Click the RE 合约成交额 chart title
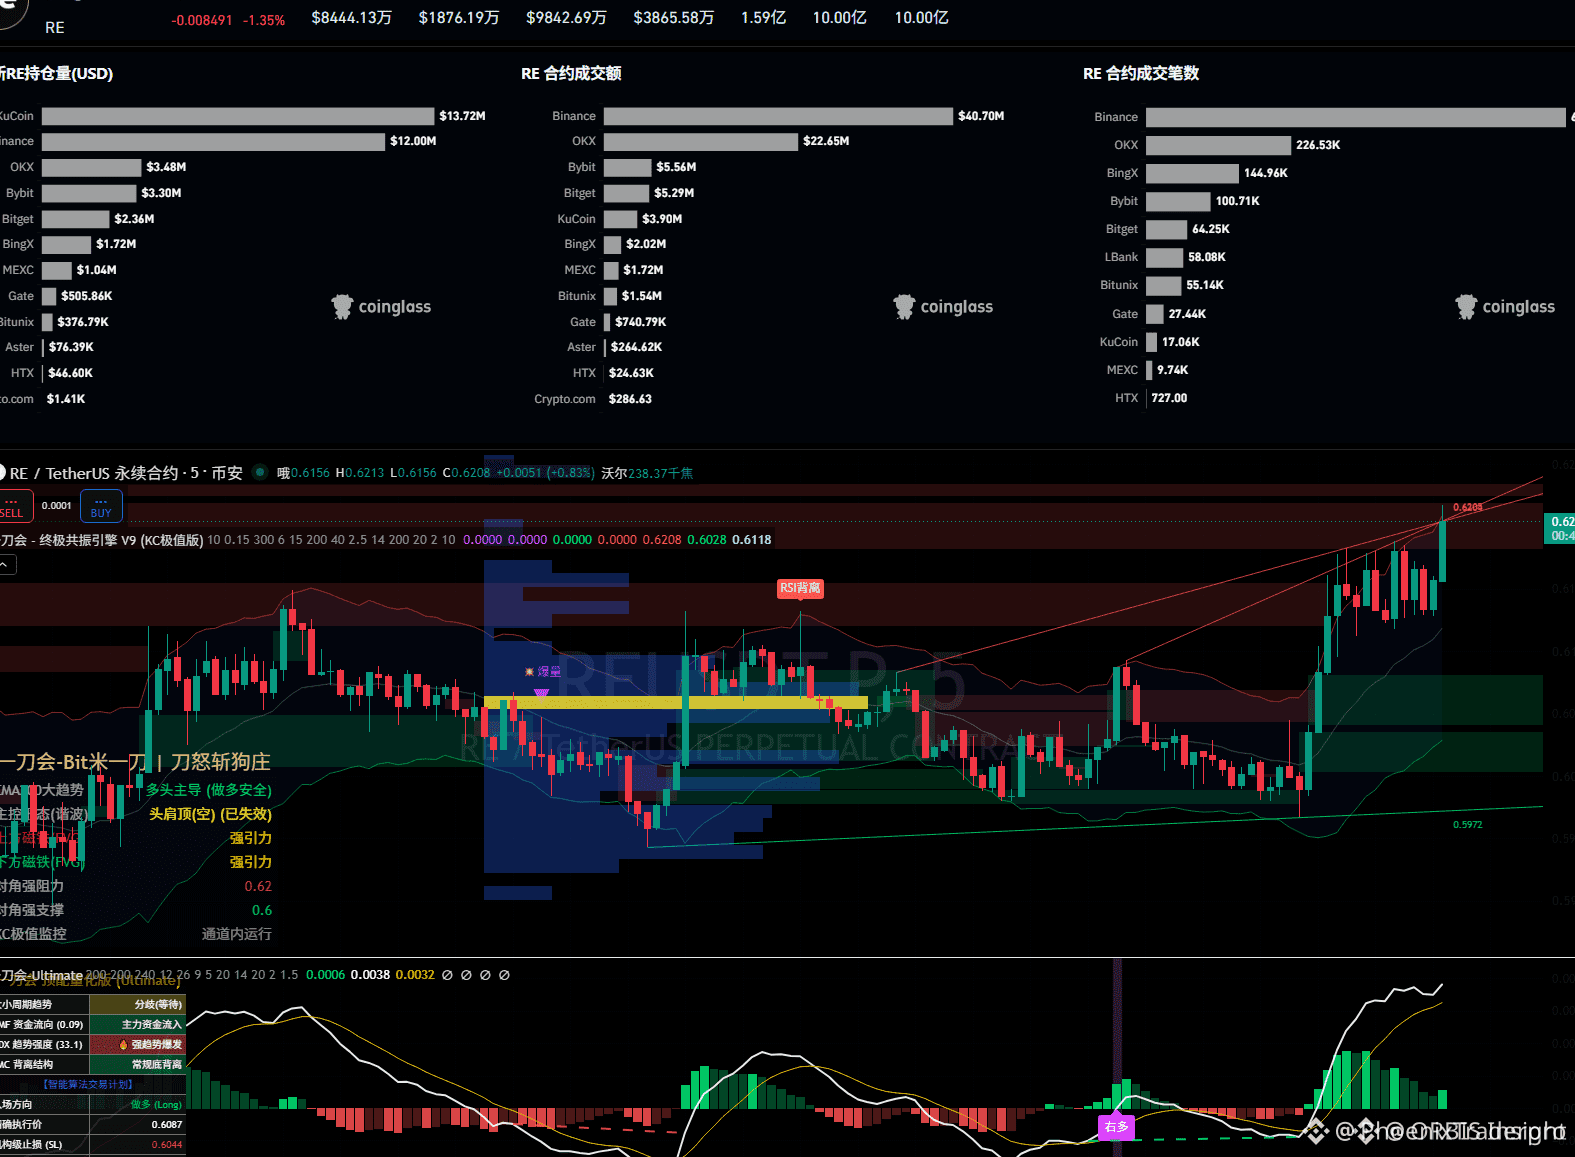The width and height of the screenshot is (1575, 1157). (x=571, y=73)
